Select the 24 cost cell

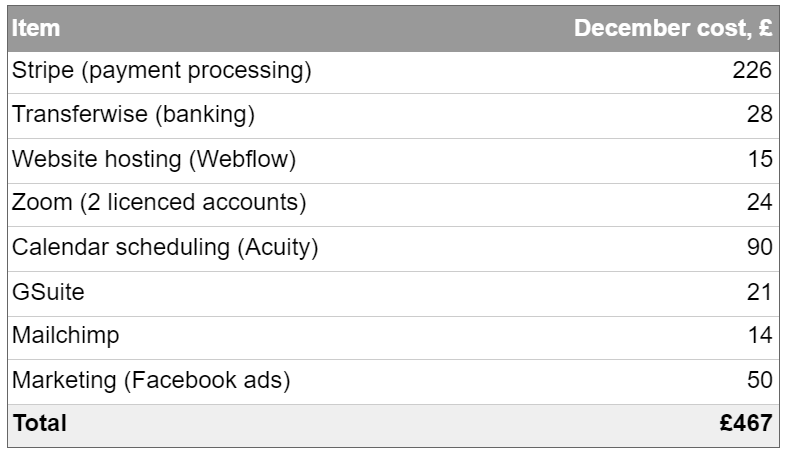click(x=759, y=202)
